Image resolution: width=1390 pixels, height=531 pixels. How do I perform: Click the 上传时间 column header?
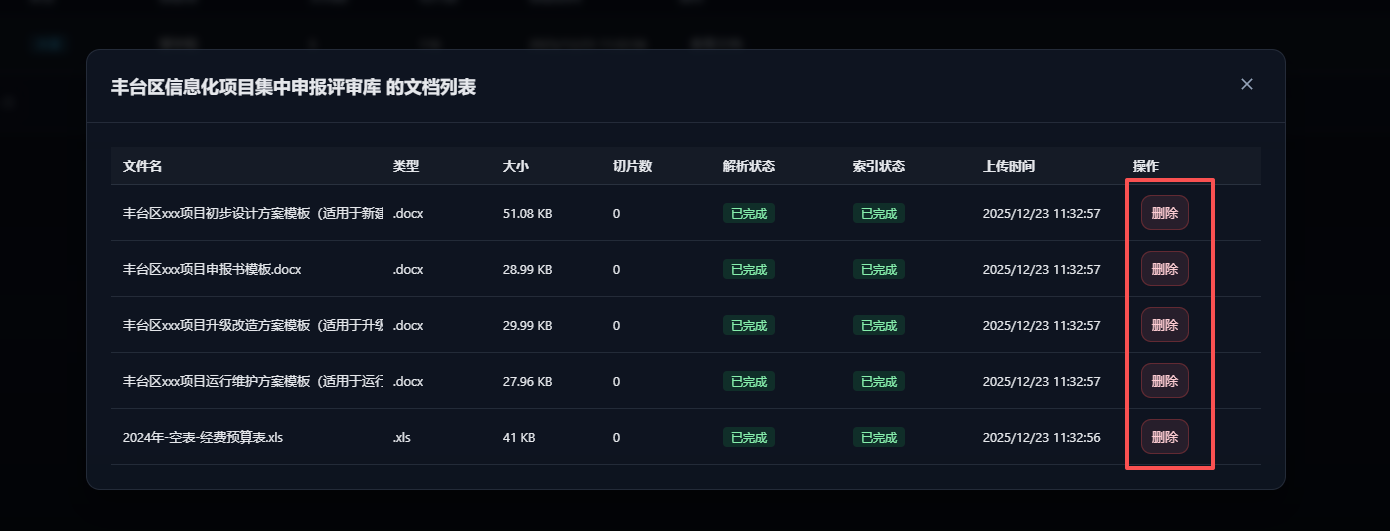(1008, 166)
